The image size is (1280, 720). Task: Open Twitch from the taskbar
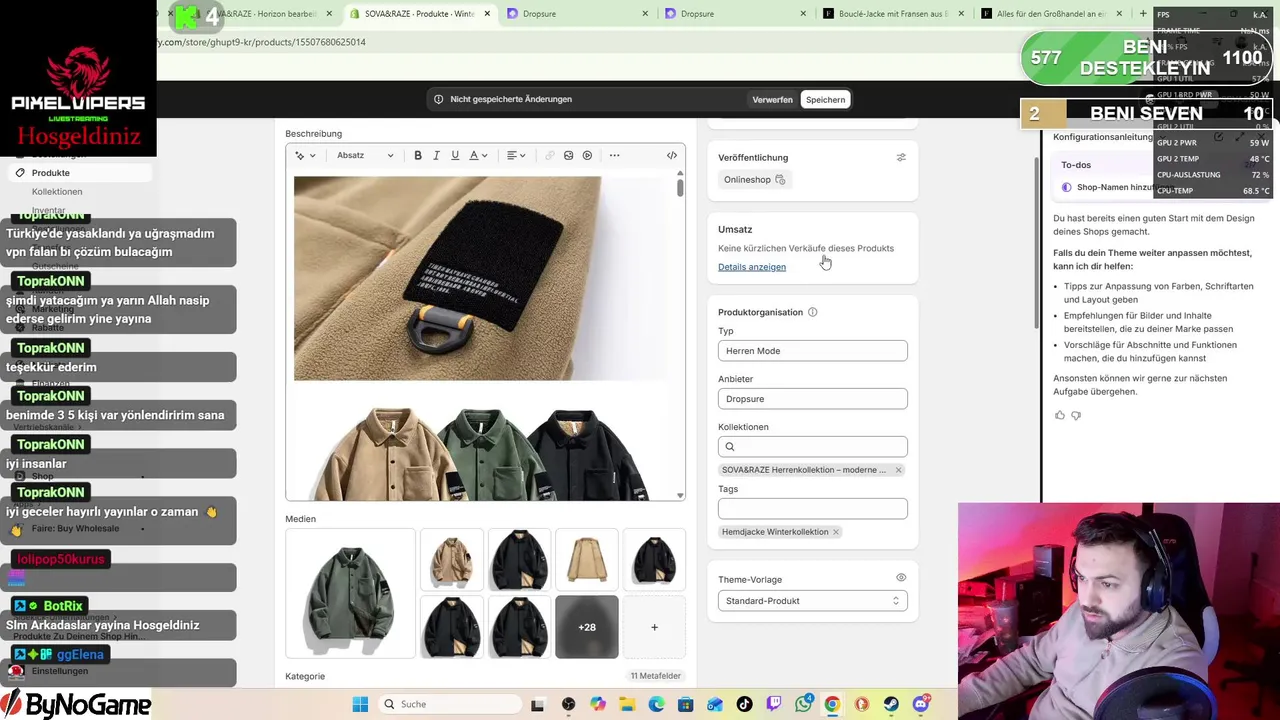[774, 704]
